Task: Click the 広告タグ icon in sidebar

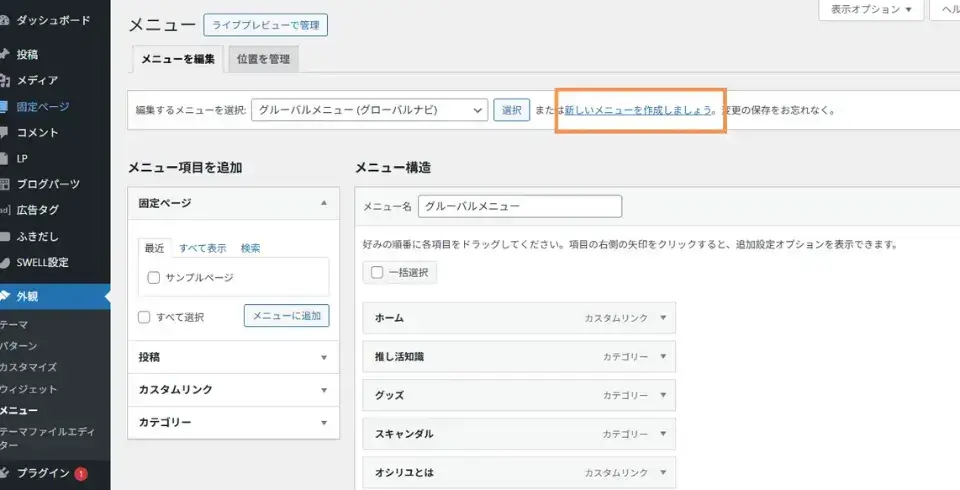Action: pos(5,210)
